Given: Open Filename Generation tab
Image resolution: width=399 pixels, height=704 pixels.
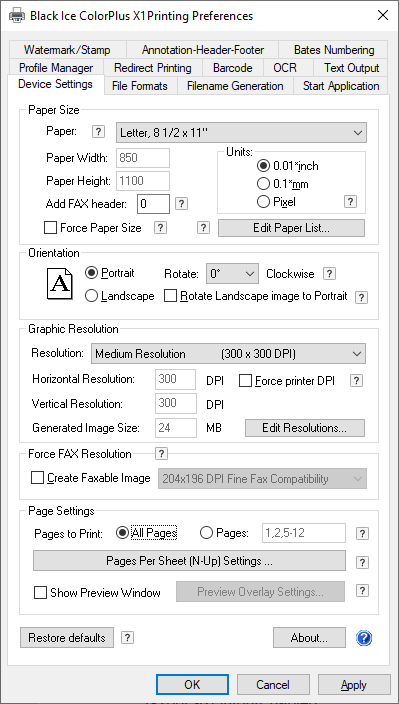Looking at the screenshot, I should coord(235,86).
